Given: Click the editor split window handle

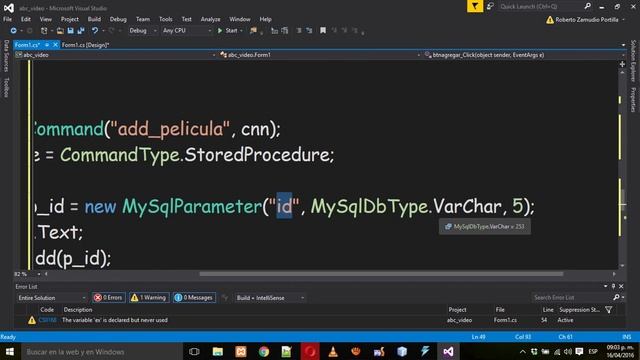Looking at the screenshot, I should [622, 64].
